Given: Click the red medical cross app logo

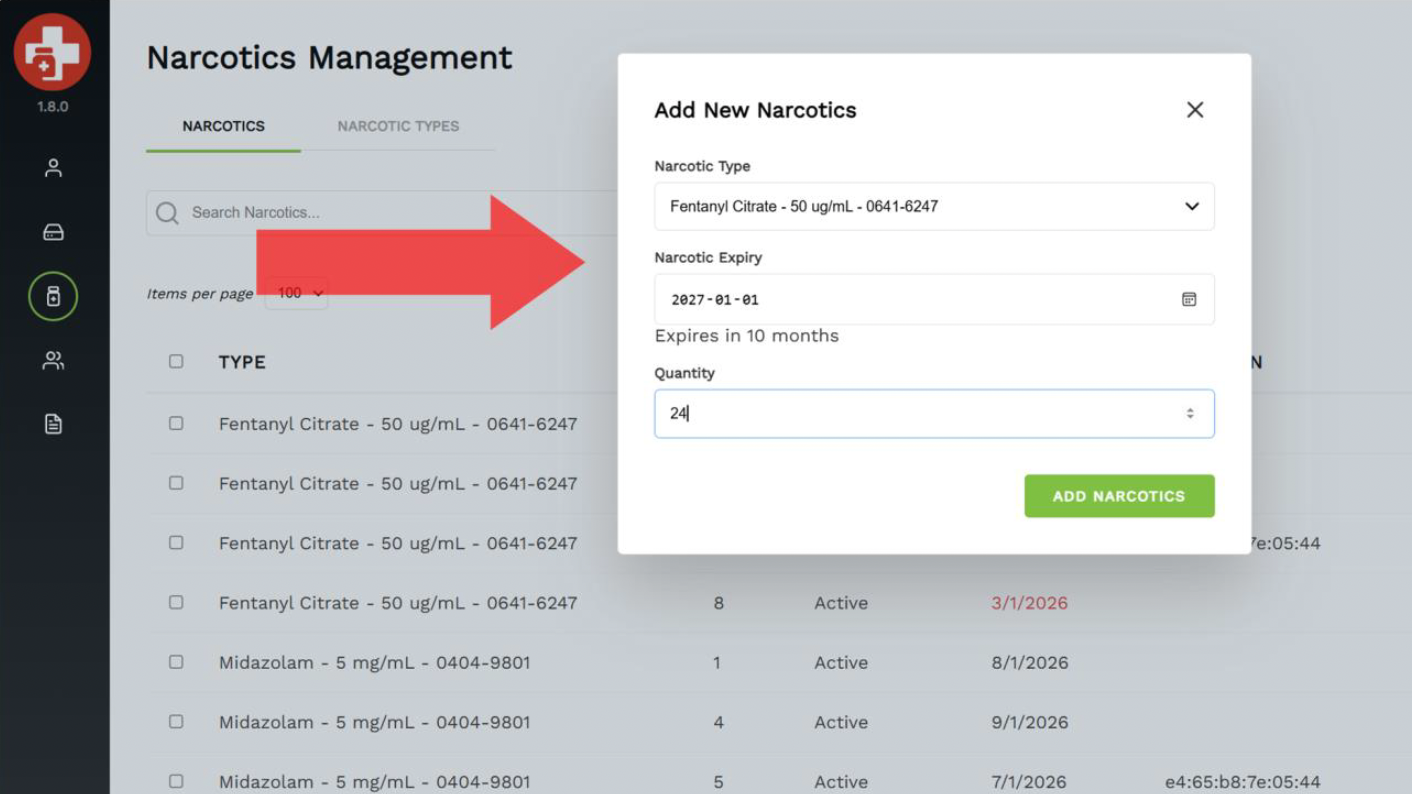Looking at the screenshot, I should [x=52, y=52].
